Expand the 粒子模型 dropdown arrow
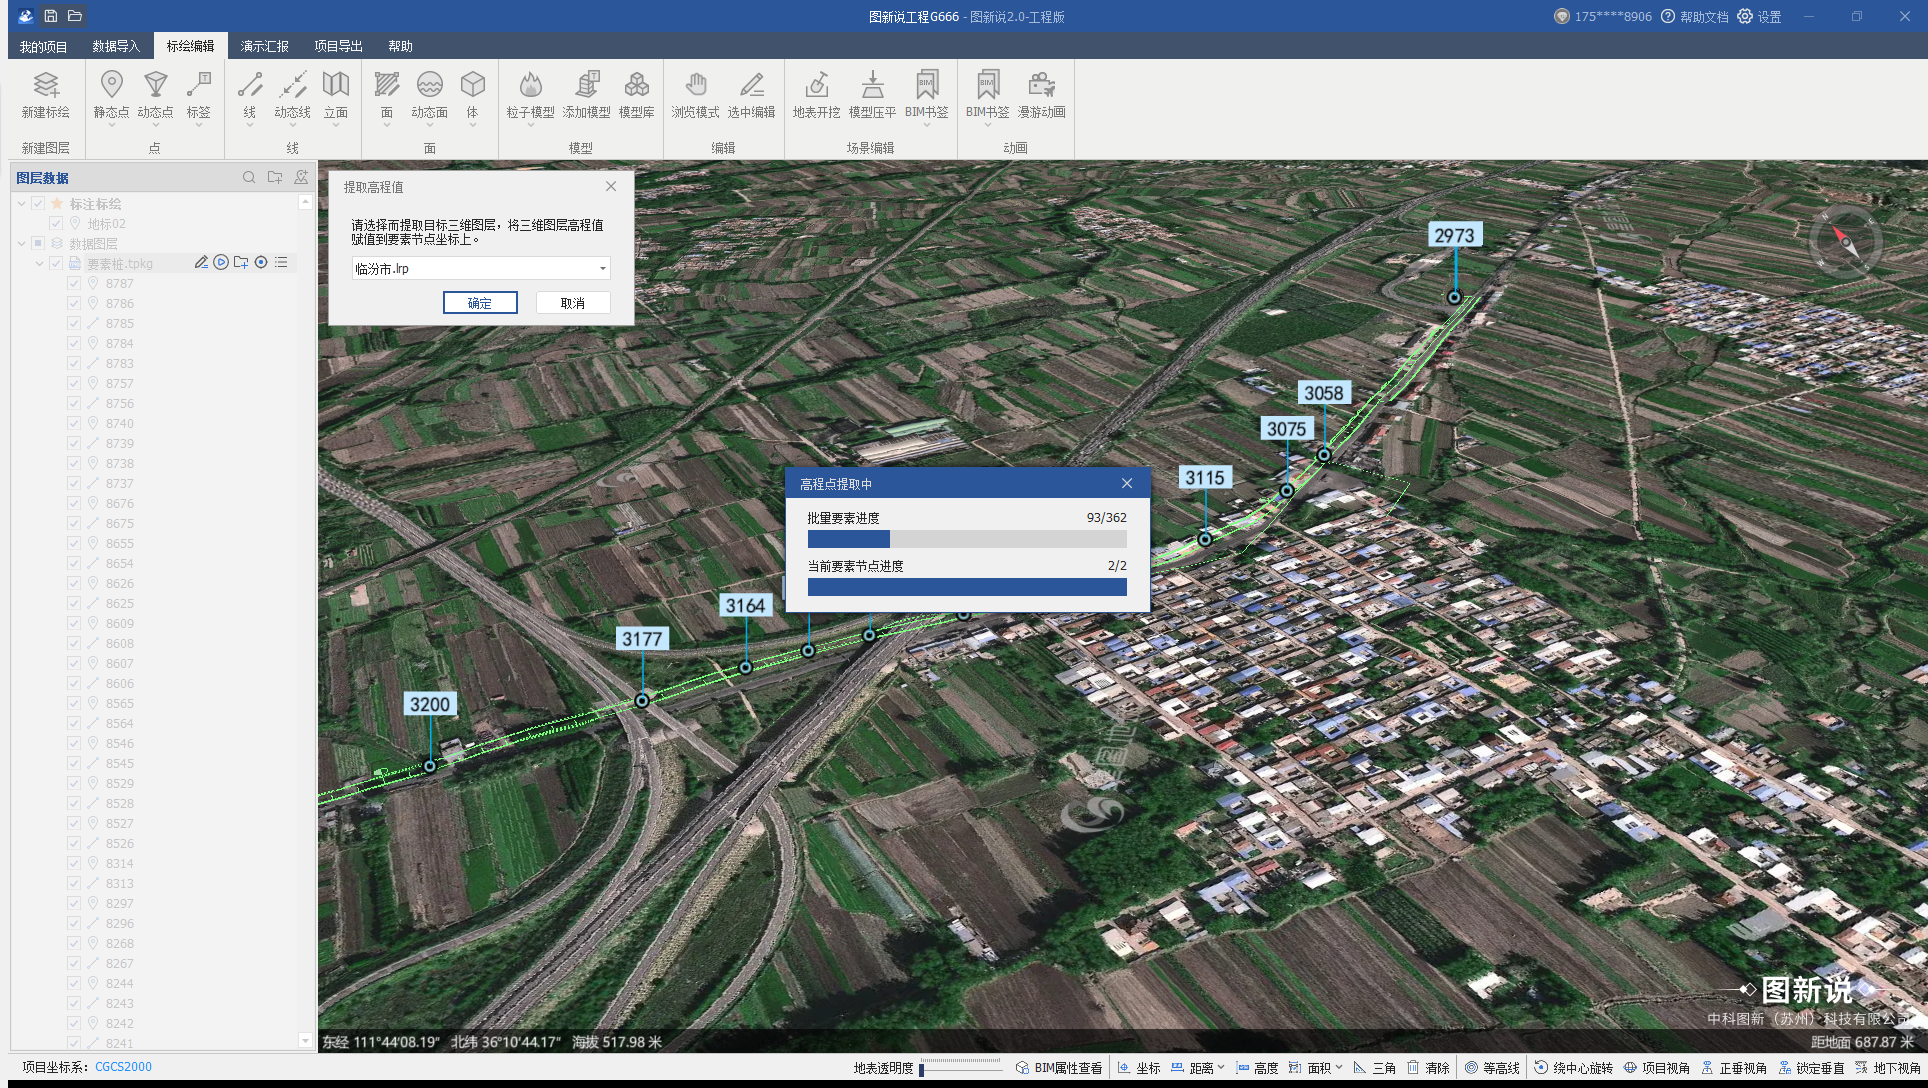This screenshot has width=1928, height=1088. [530, 125]
